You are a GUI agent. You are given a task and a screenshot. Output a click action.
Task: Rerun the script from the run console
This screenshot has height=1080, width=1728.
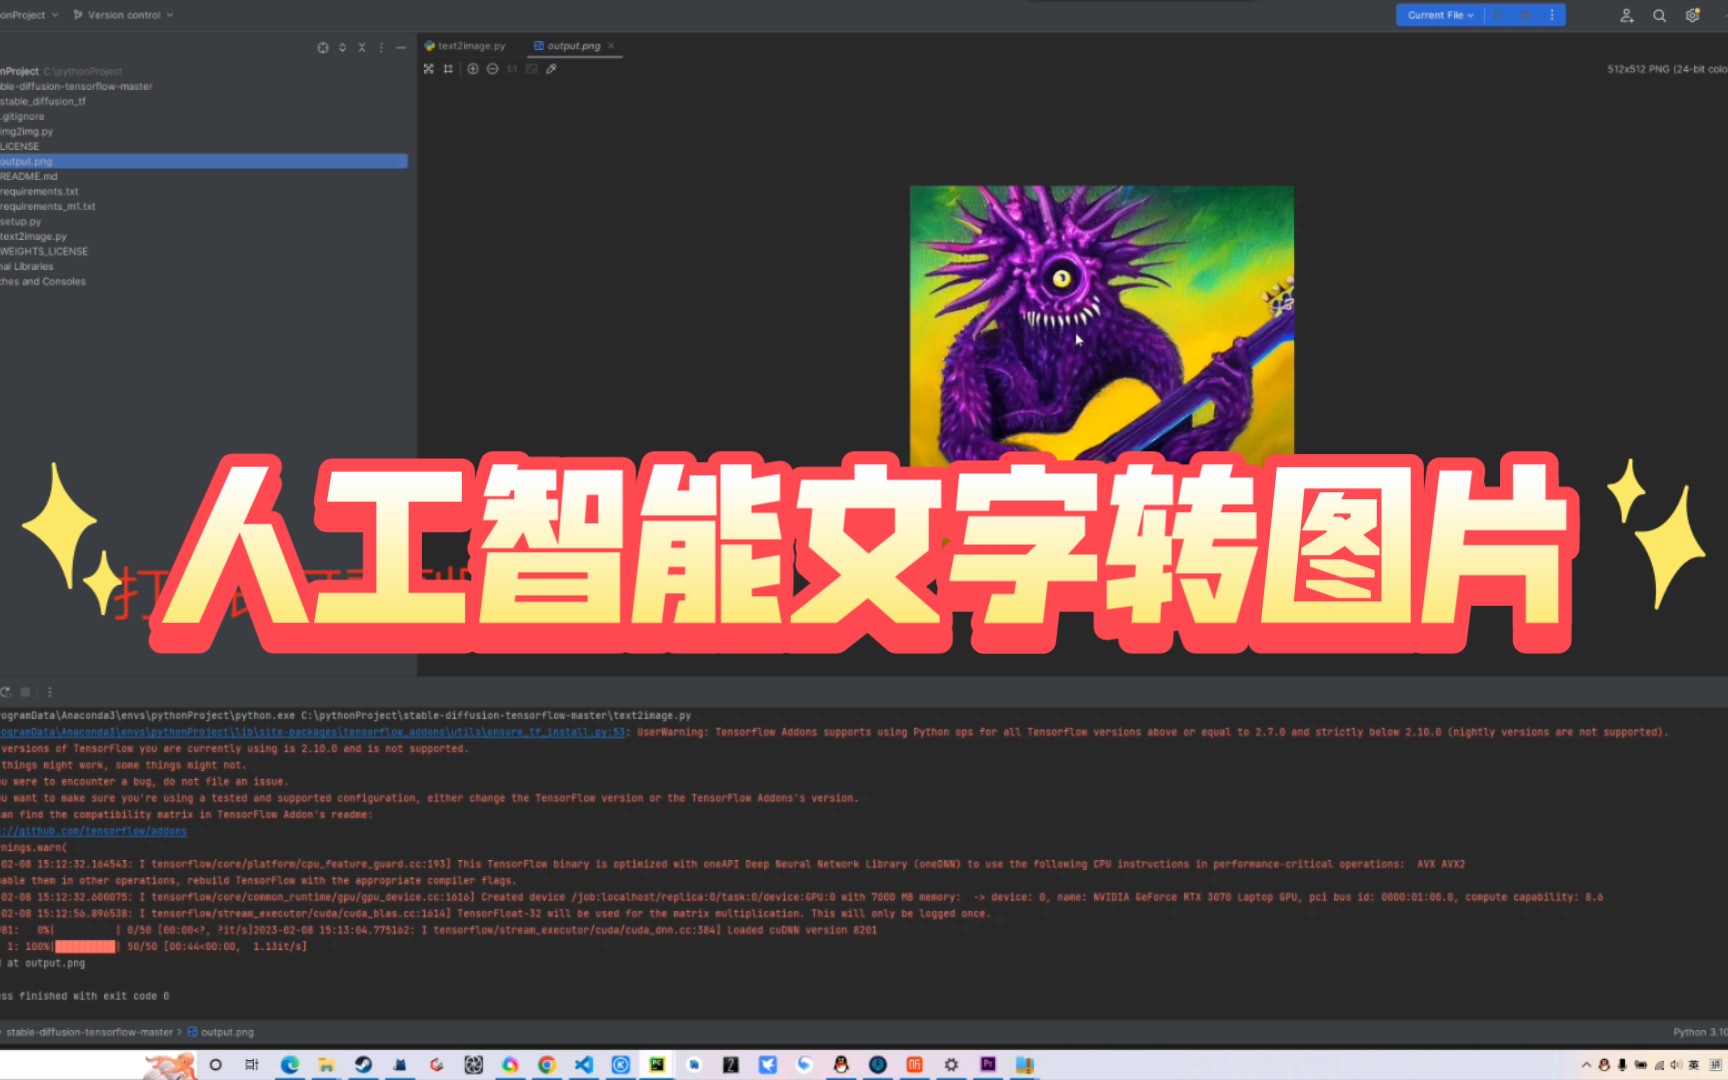6,691
